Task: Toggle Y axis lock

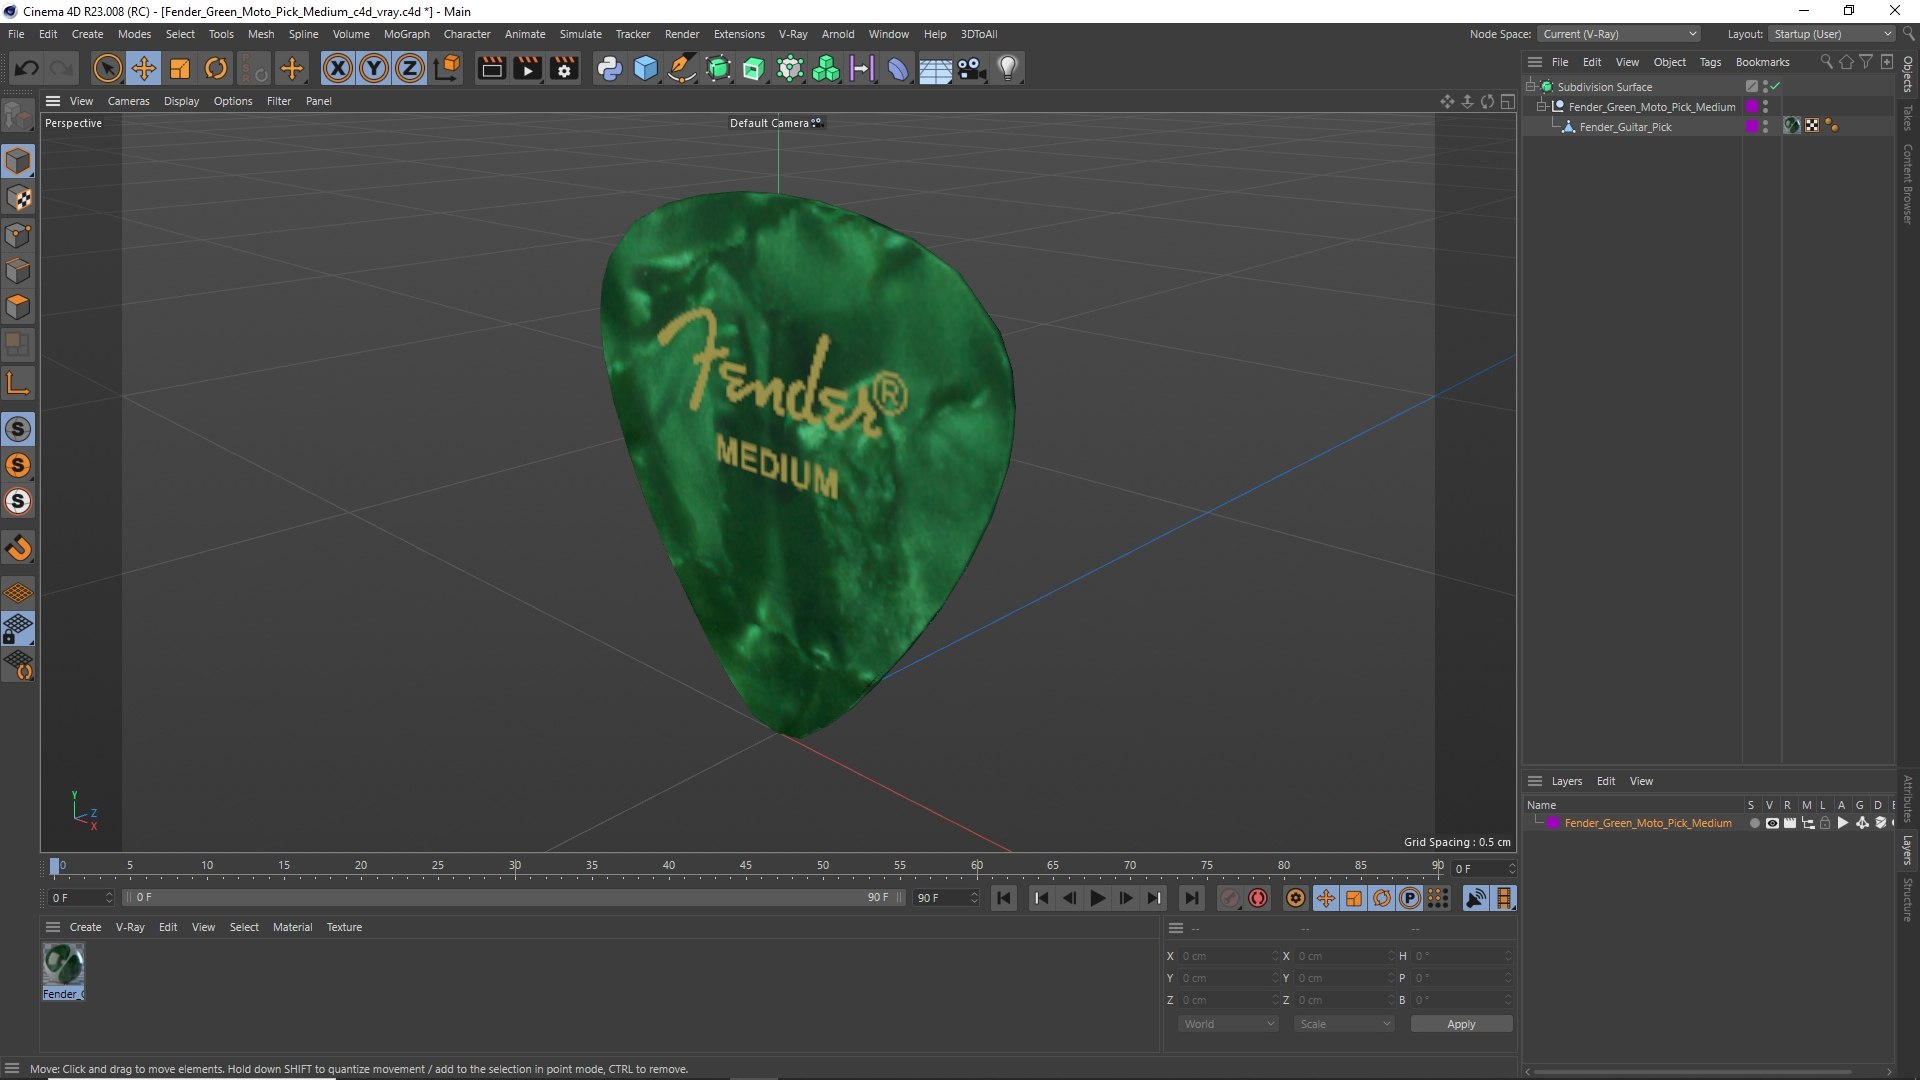Action: pos(374,68)
